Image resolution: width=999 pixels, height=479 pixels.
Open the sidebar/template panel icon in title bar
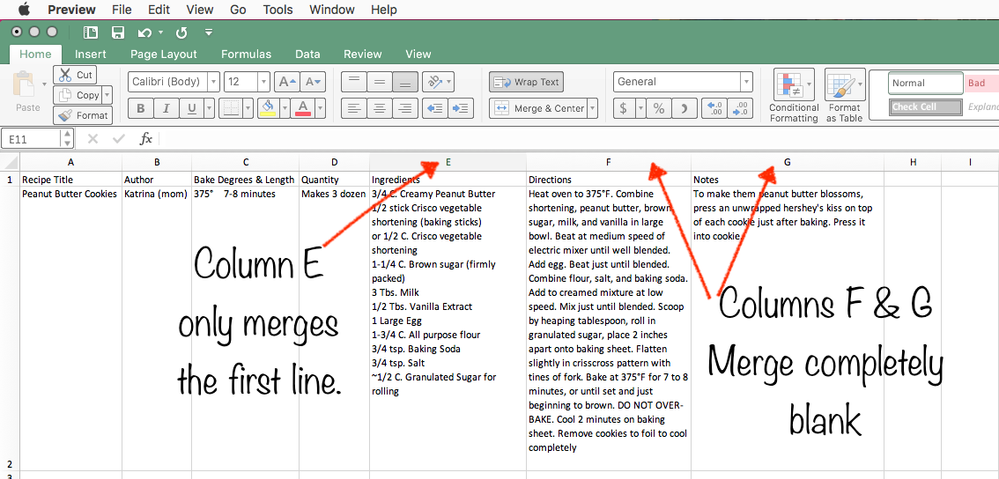pos(90,32)
